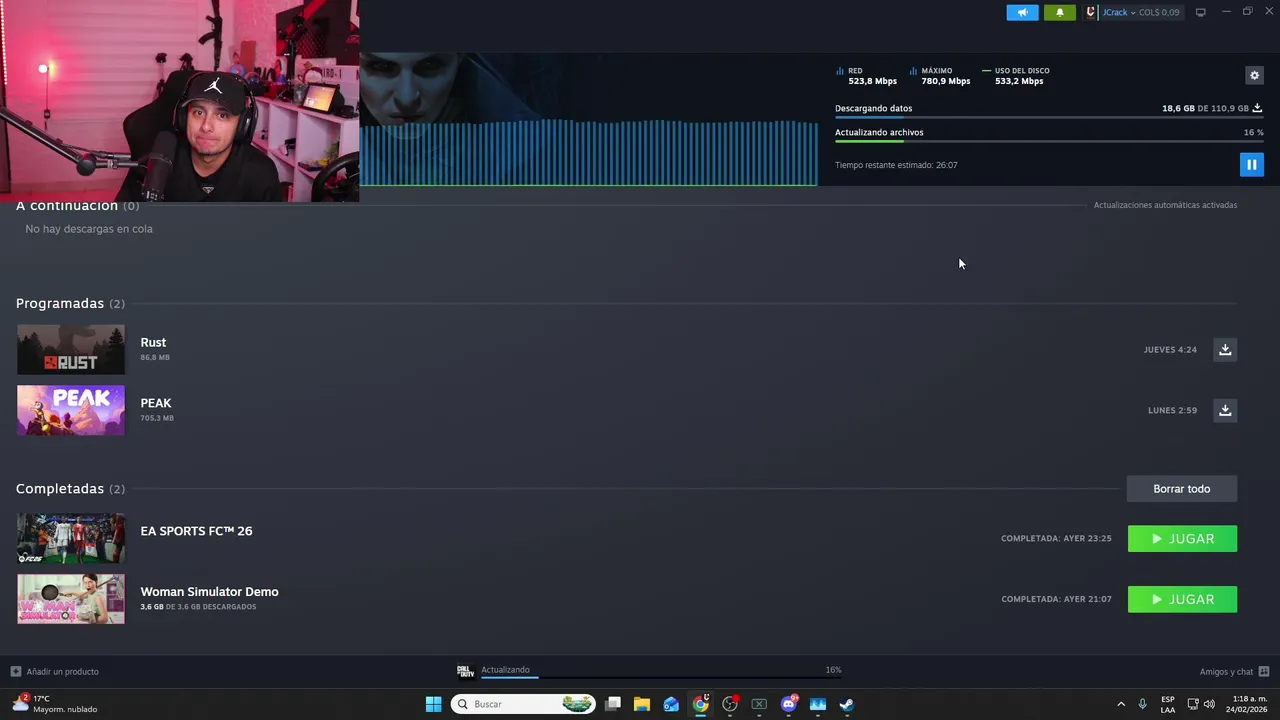The height and width of the screenshot is (720, 1280).
Task: Click the Woman Simulator Demo title
Action: (209, 592)
